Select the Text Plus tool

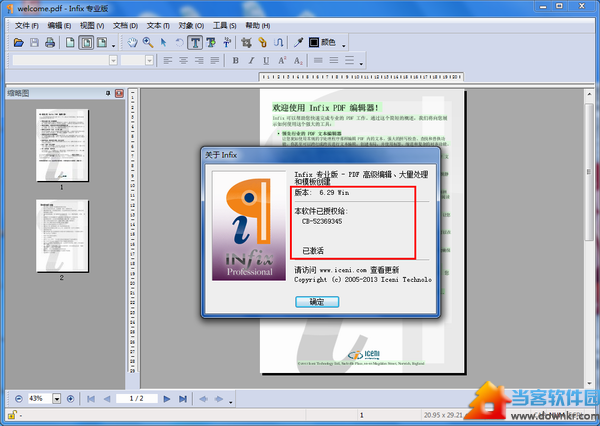[211, 42]
